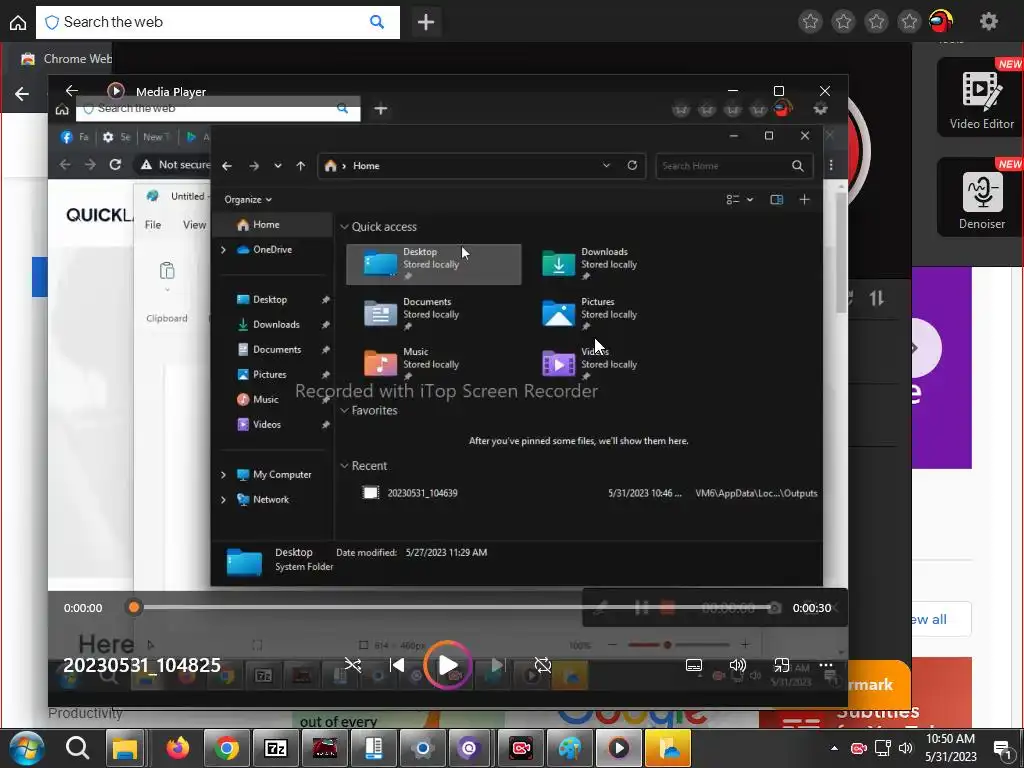Image resolution: width=1024 pixels, height=768 pixels.
Task: Toggle shuffle in Media Player
Action: point(353,665)
